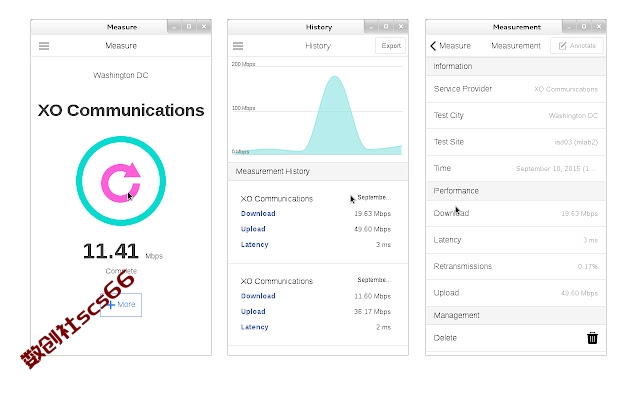Click Time row showing September 10, 2015
This screenshot has width=640, height=400.
516,168
